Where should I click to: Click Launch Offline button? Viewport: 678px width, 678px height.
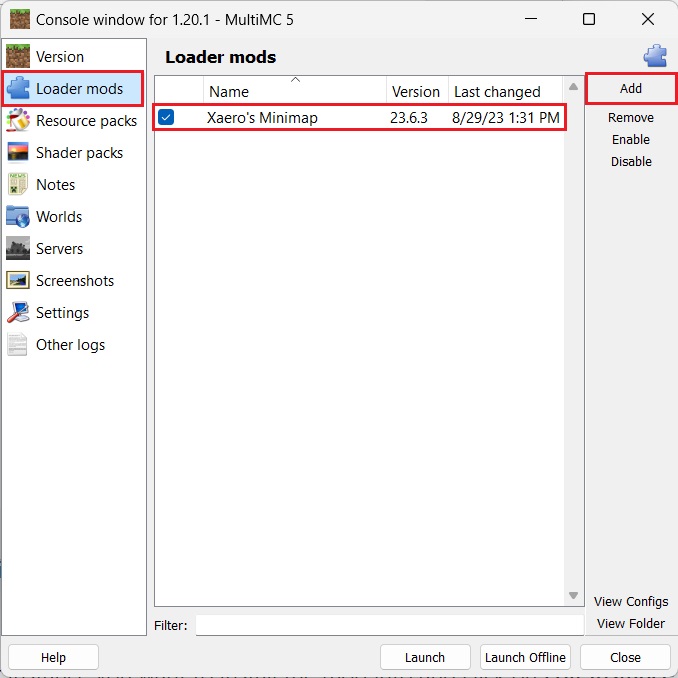525,657
